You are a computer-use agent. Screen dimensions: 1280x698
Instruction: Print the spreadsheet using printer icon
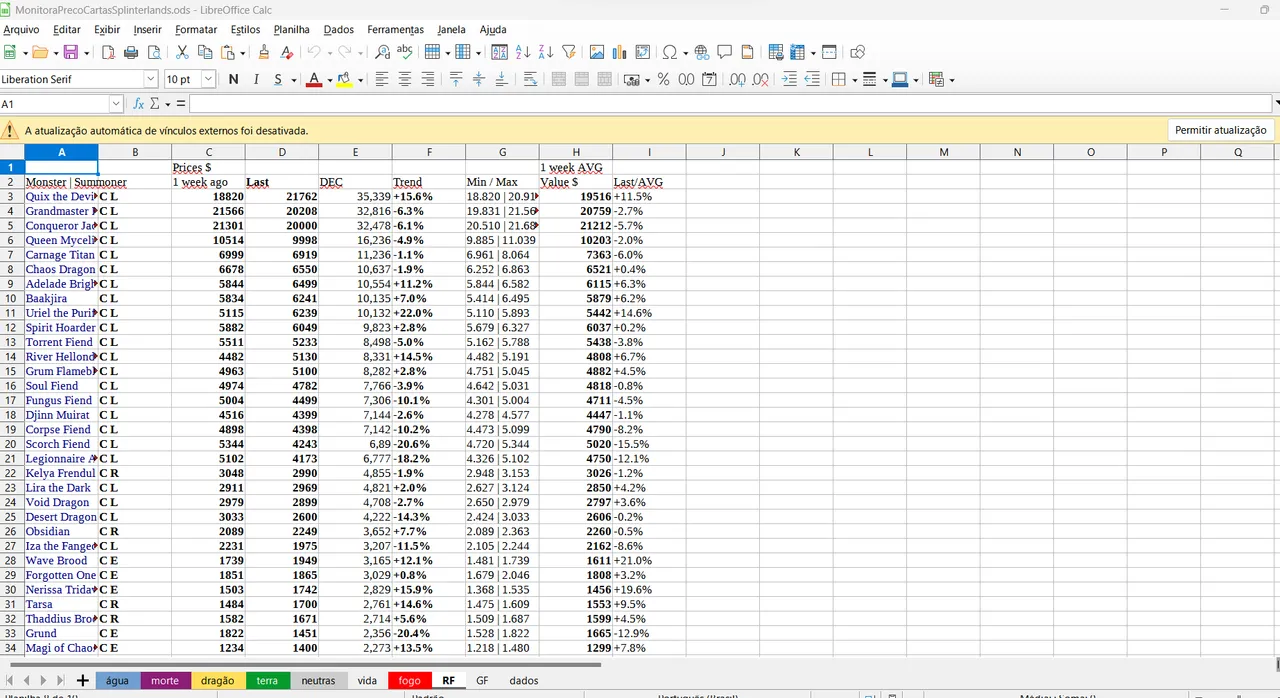click(131, 52)
